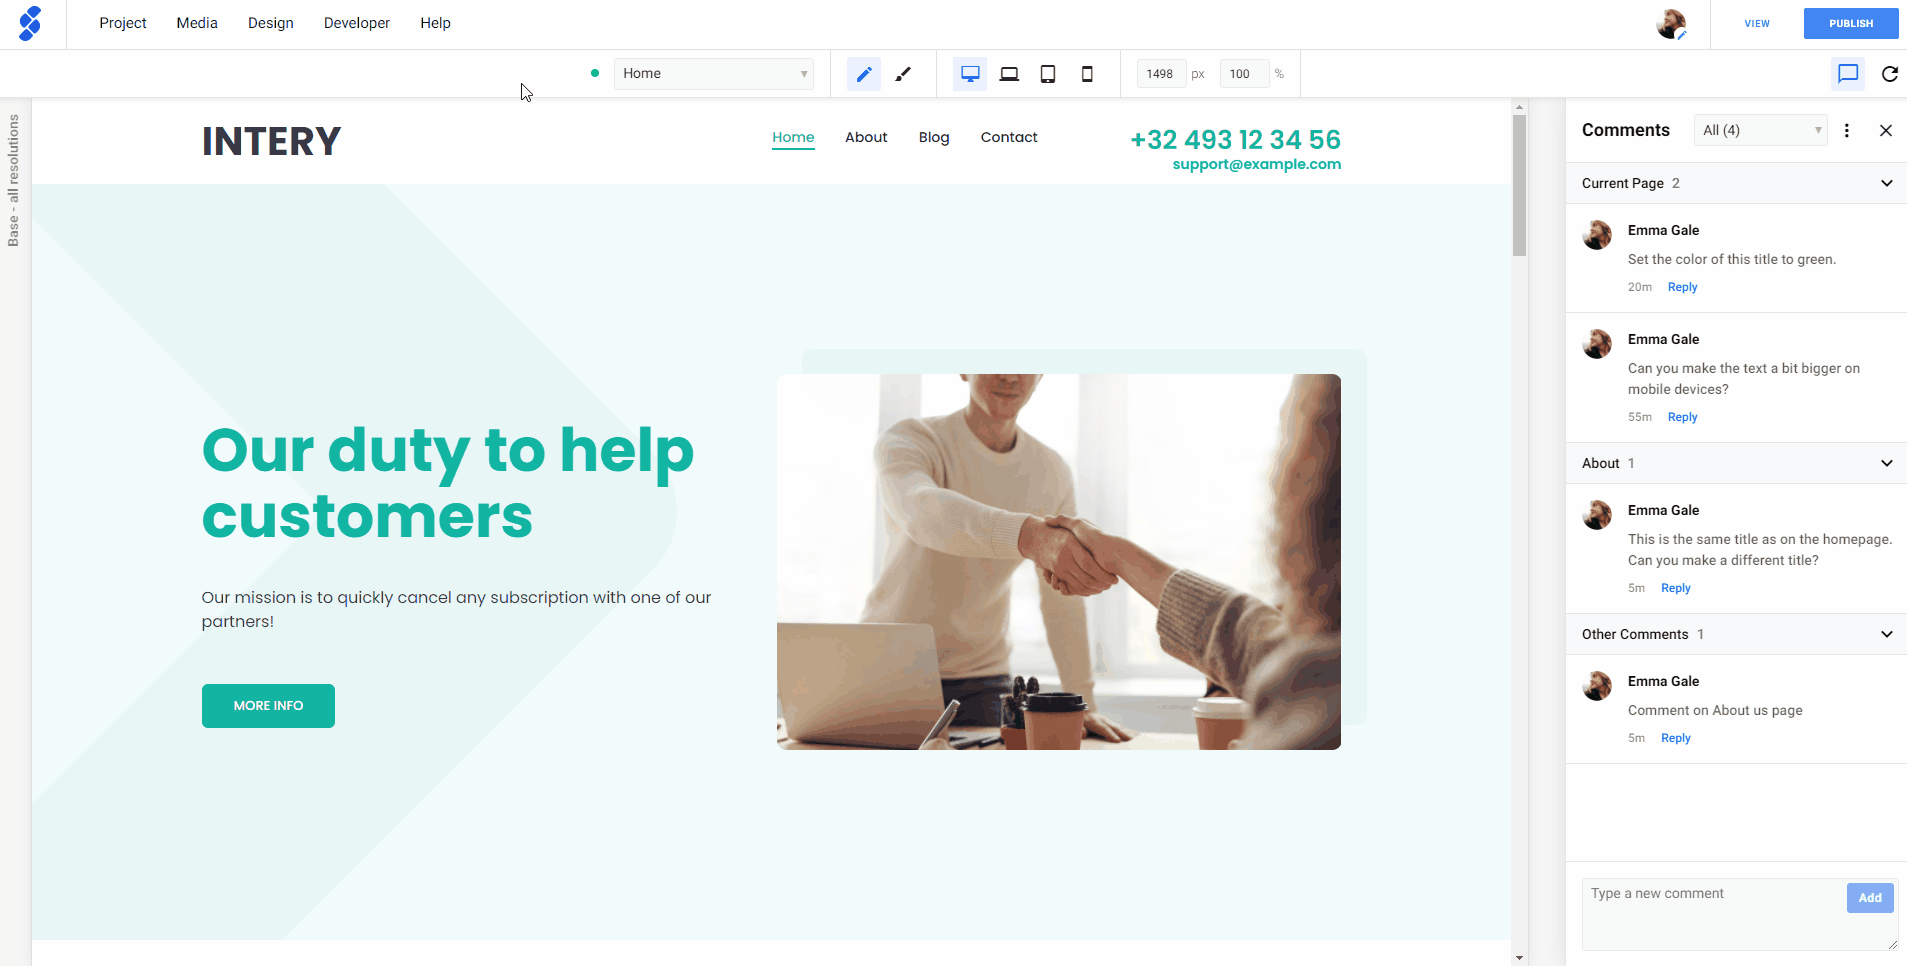Image resolution: width=1907 pixels, height=966 pixels.
Task: Reply to the 'Set the color' comment
Action: pos(1683,287)
